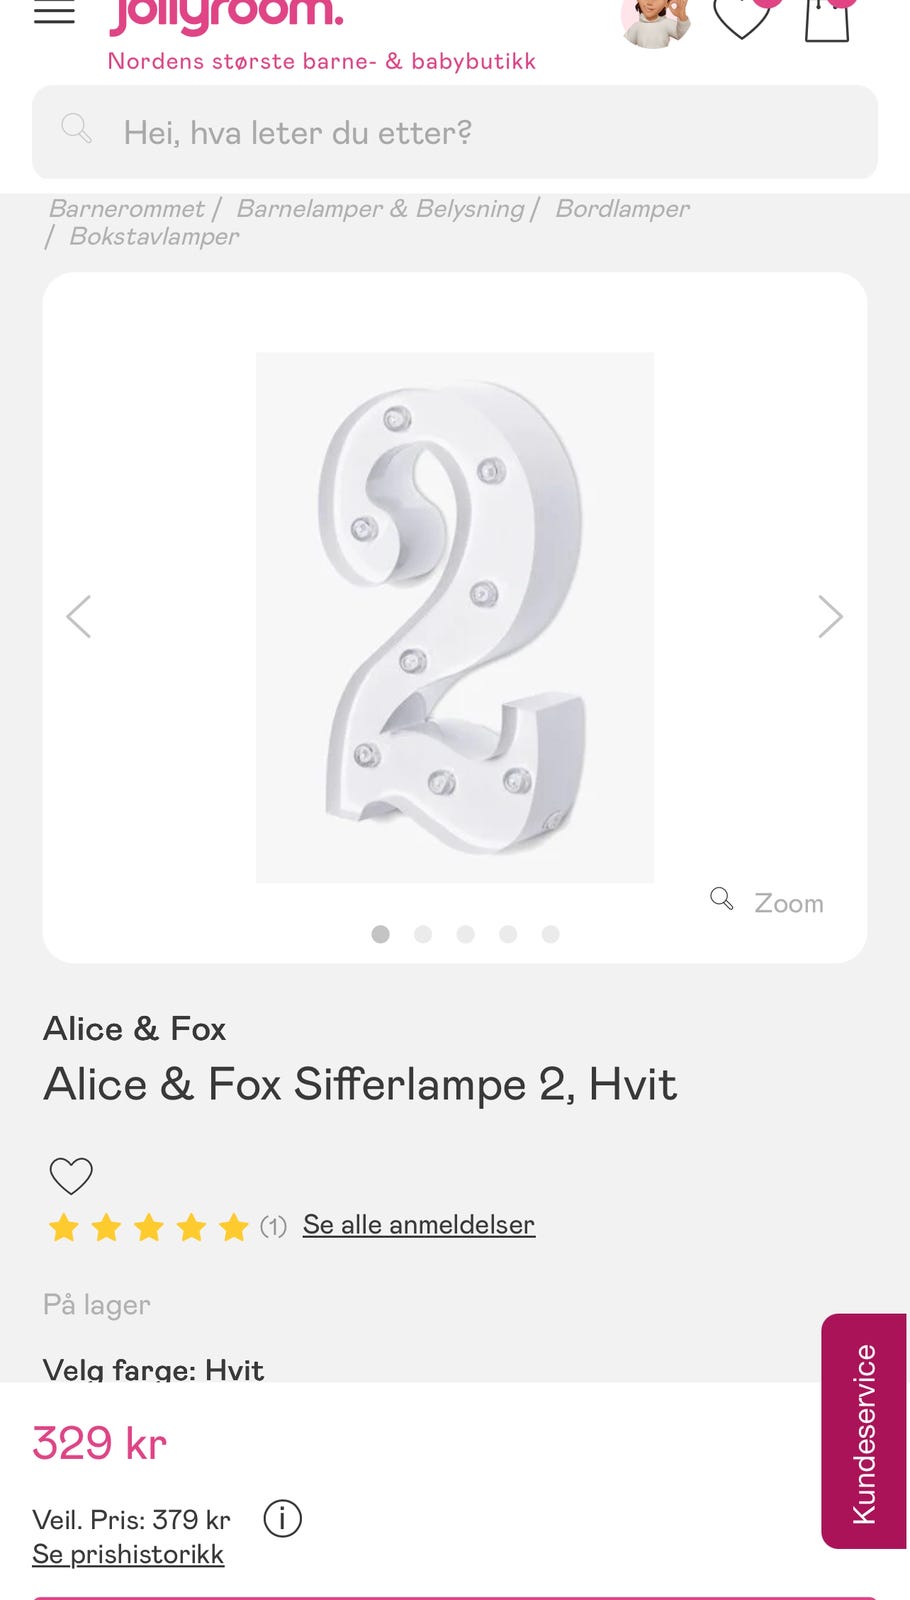
Task: Select the third gallery dot
Action: pyautogui.click(x=465, y=934)
